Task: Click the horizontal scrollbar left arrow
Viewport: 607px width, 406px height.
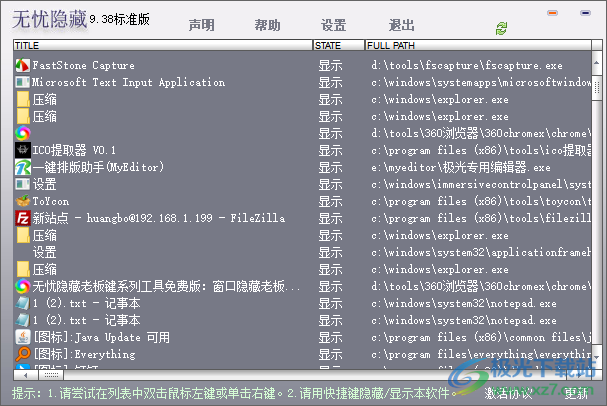Action: coord(26,375)
